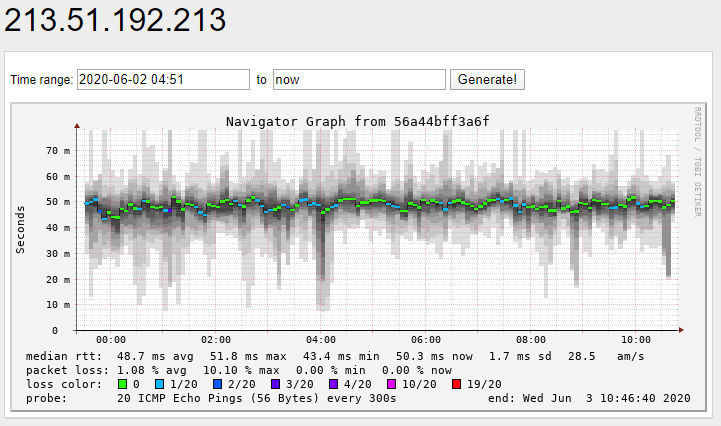The image size is (721, 426).
Task: Click the green 0 loss color swatch
Action: 122,384
